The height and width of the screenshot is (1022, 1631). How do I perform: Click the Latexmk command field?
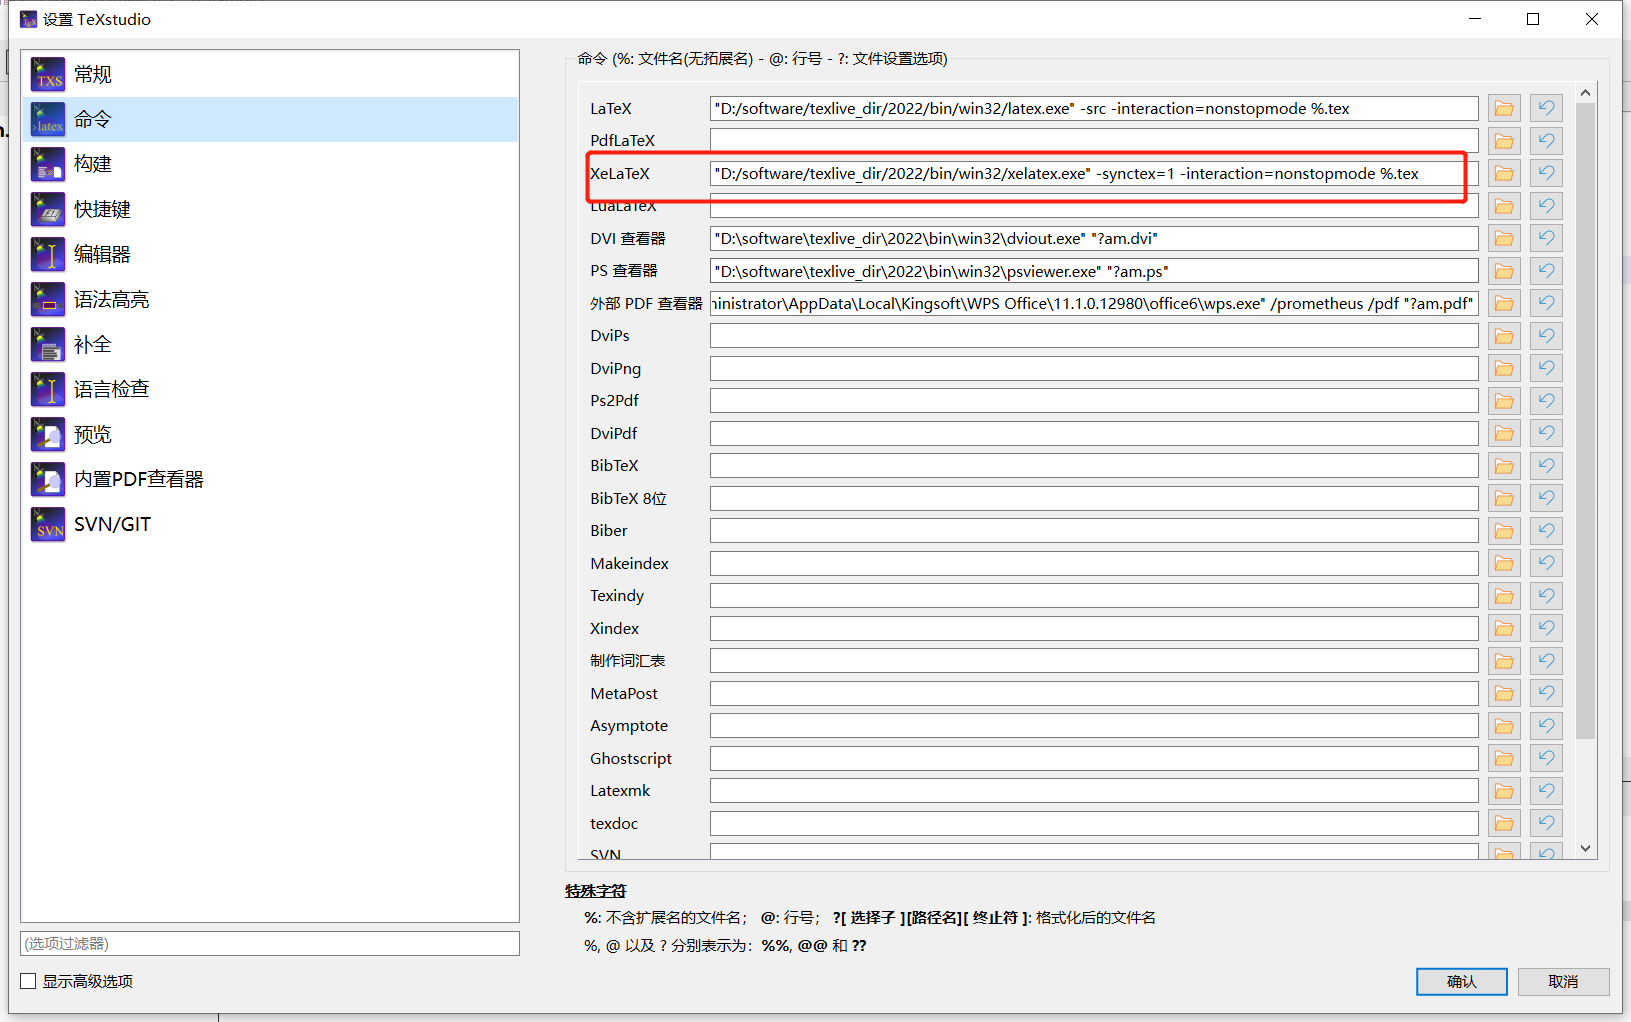click(x=1094, y=791)
